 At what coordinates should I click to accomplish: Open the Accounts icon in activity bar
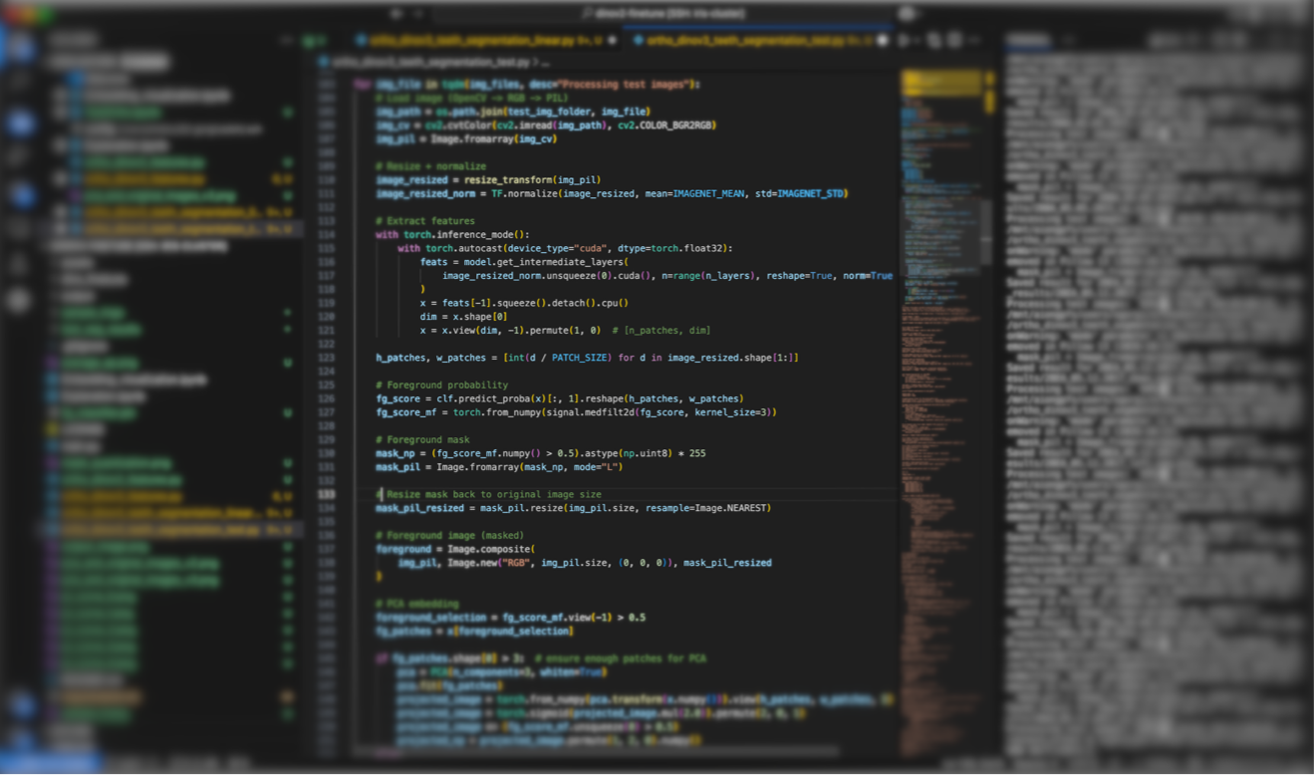21,704
